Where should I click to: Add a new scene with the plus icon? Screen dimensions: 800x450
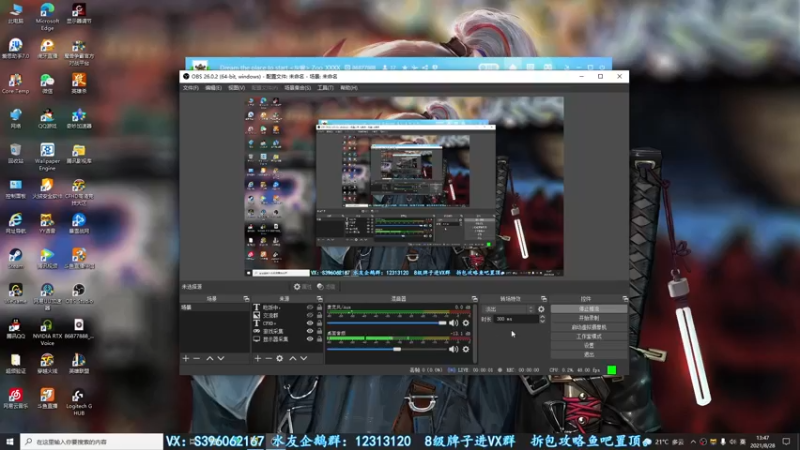(186, 359)
